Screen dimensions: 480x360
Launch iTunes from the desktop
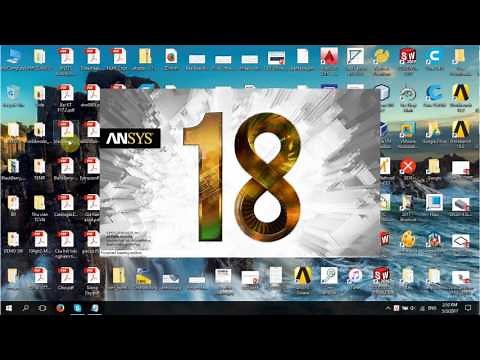[x=355, y=275]
